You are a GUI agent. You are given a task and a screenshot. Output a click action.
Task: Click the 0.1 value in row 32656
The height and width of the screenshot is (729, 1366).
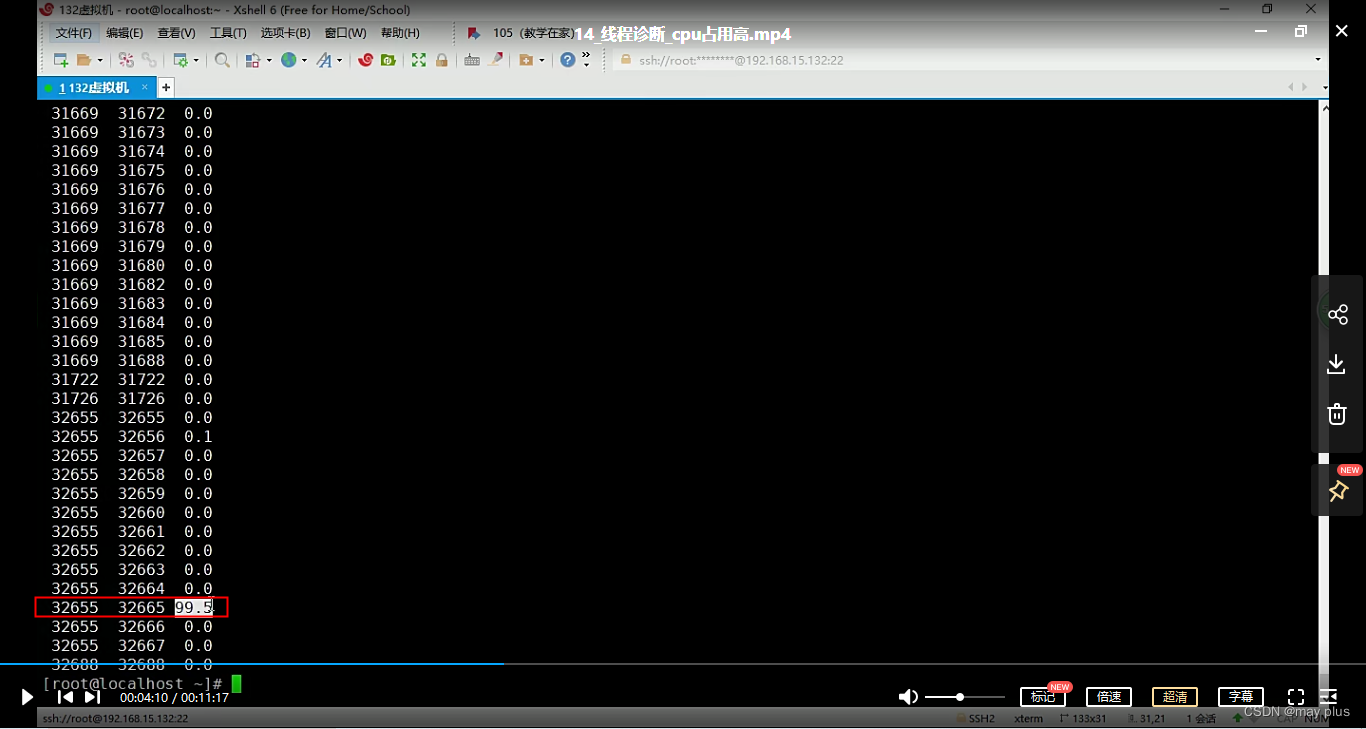[x=198, y=437]
